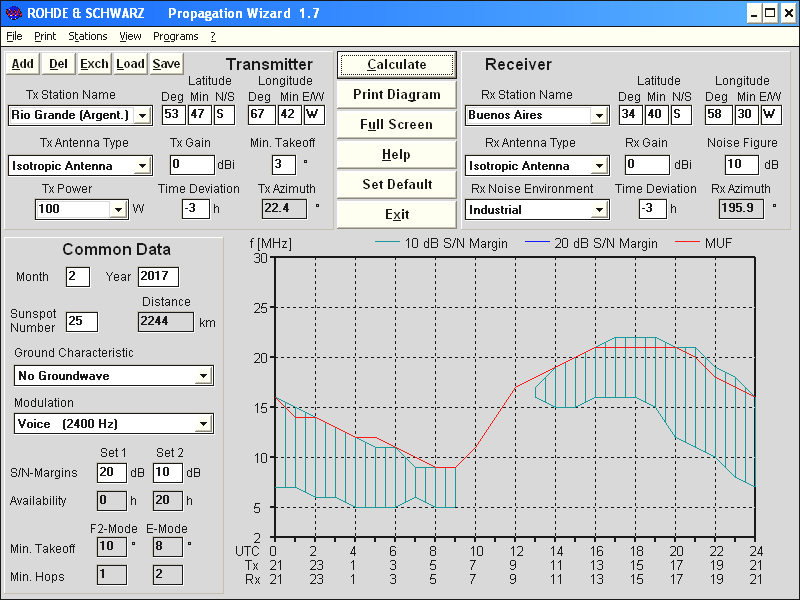
Task: Click the Tx longitude degrees field
Action: [261, 115]
